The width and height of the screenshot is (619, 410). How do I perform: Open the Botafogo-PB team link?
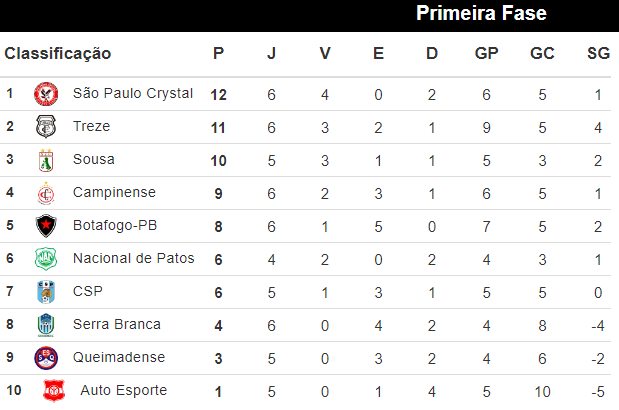tap(115, 225)
